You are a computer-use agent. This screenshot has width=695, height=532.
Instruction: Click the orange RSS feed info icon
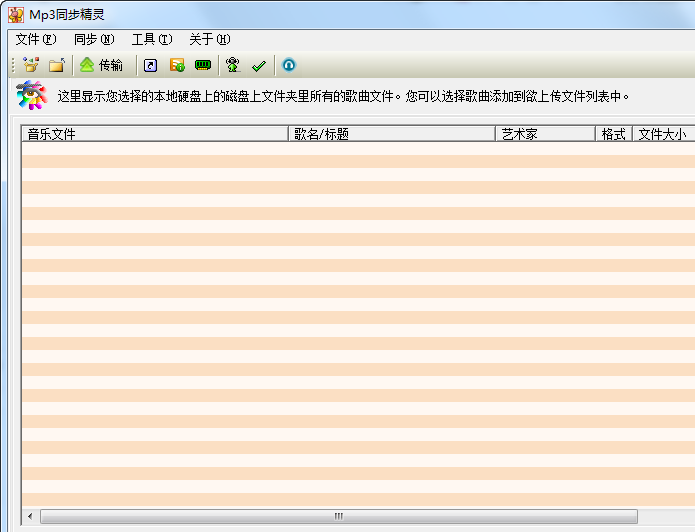point(177,65)
